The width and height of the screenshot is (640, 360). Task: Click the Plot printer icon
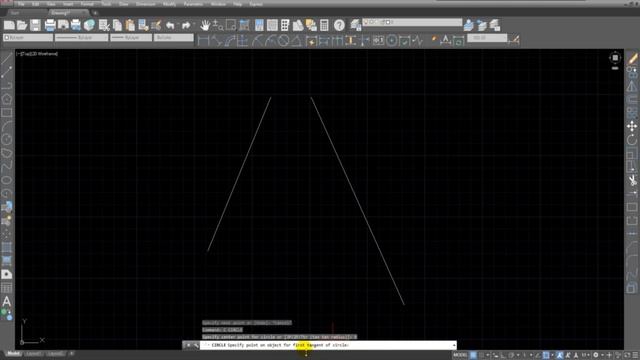coord(50,25)
